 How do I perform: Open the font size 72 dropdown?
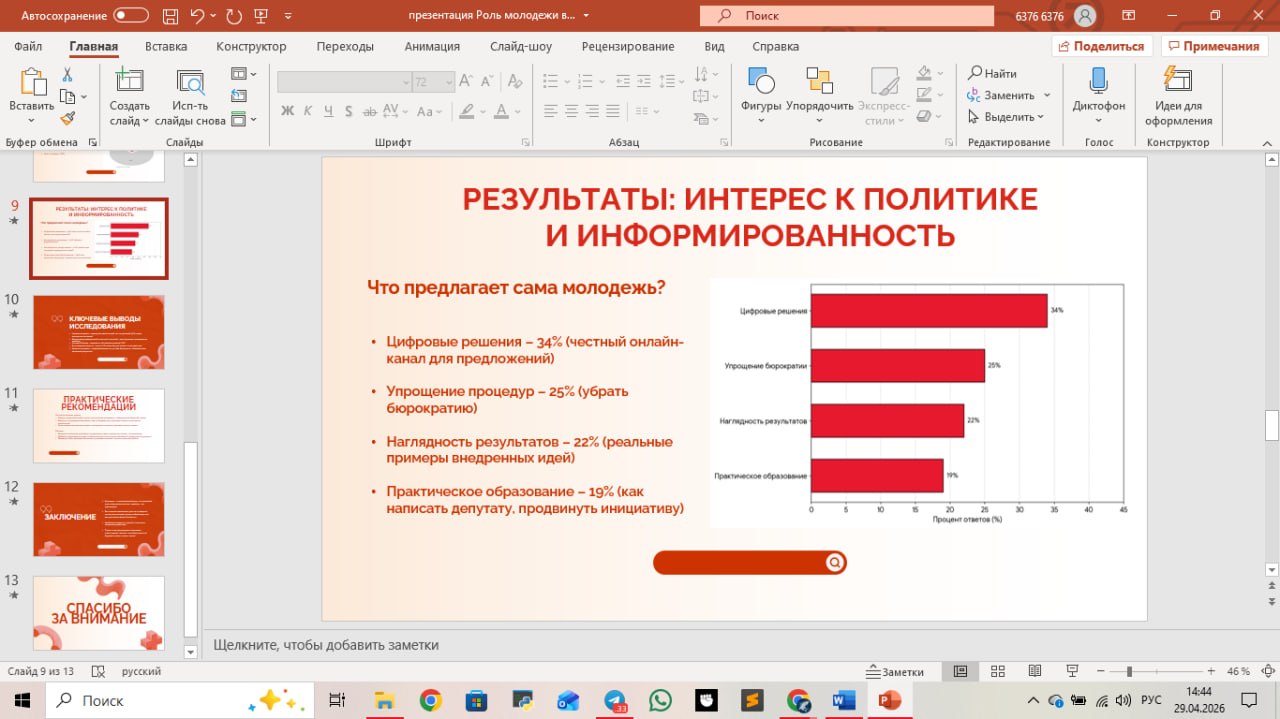point(448,82)
